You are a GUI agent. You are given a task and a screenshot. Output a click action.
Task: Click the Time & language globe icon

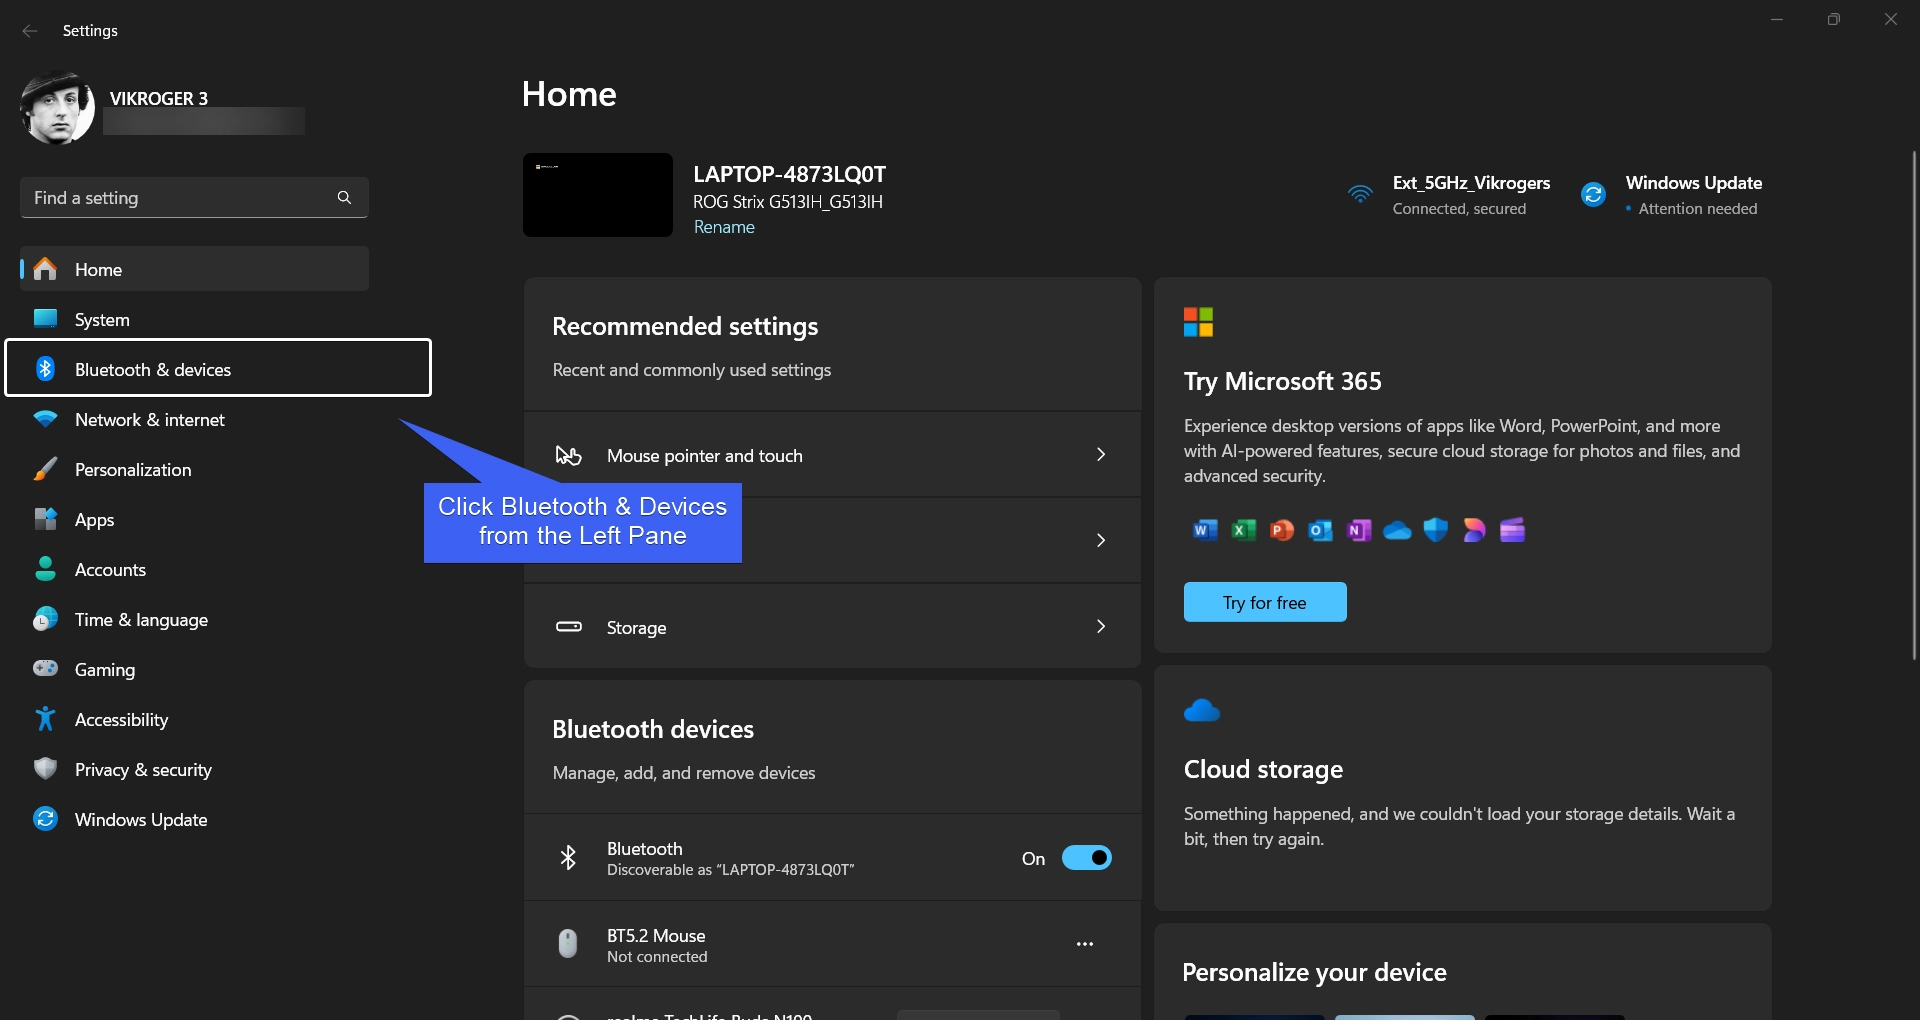point(45,619)
